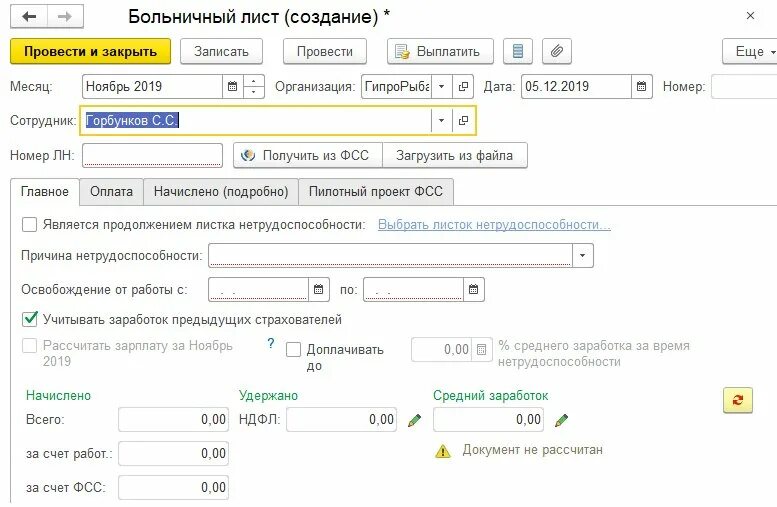This screenshot has height=507, width=777.
Task: Click the 'по' end date field
Action: [x=413, y=289]
